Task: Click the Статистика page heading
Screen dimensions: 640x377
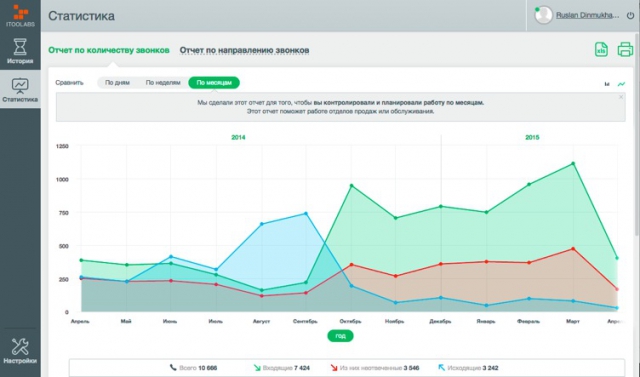Action: point(82,16)
